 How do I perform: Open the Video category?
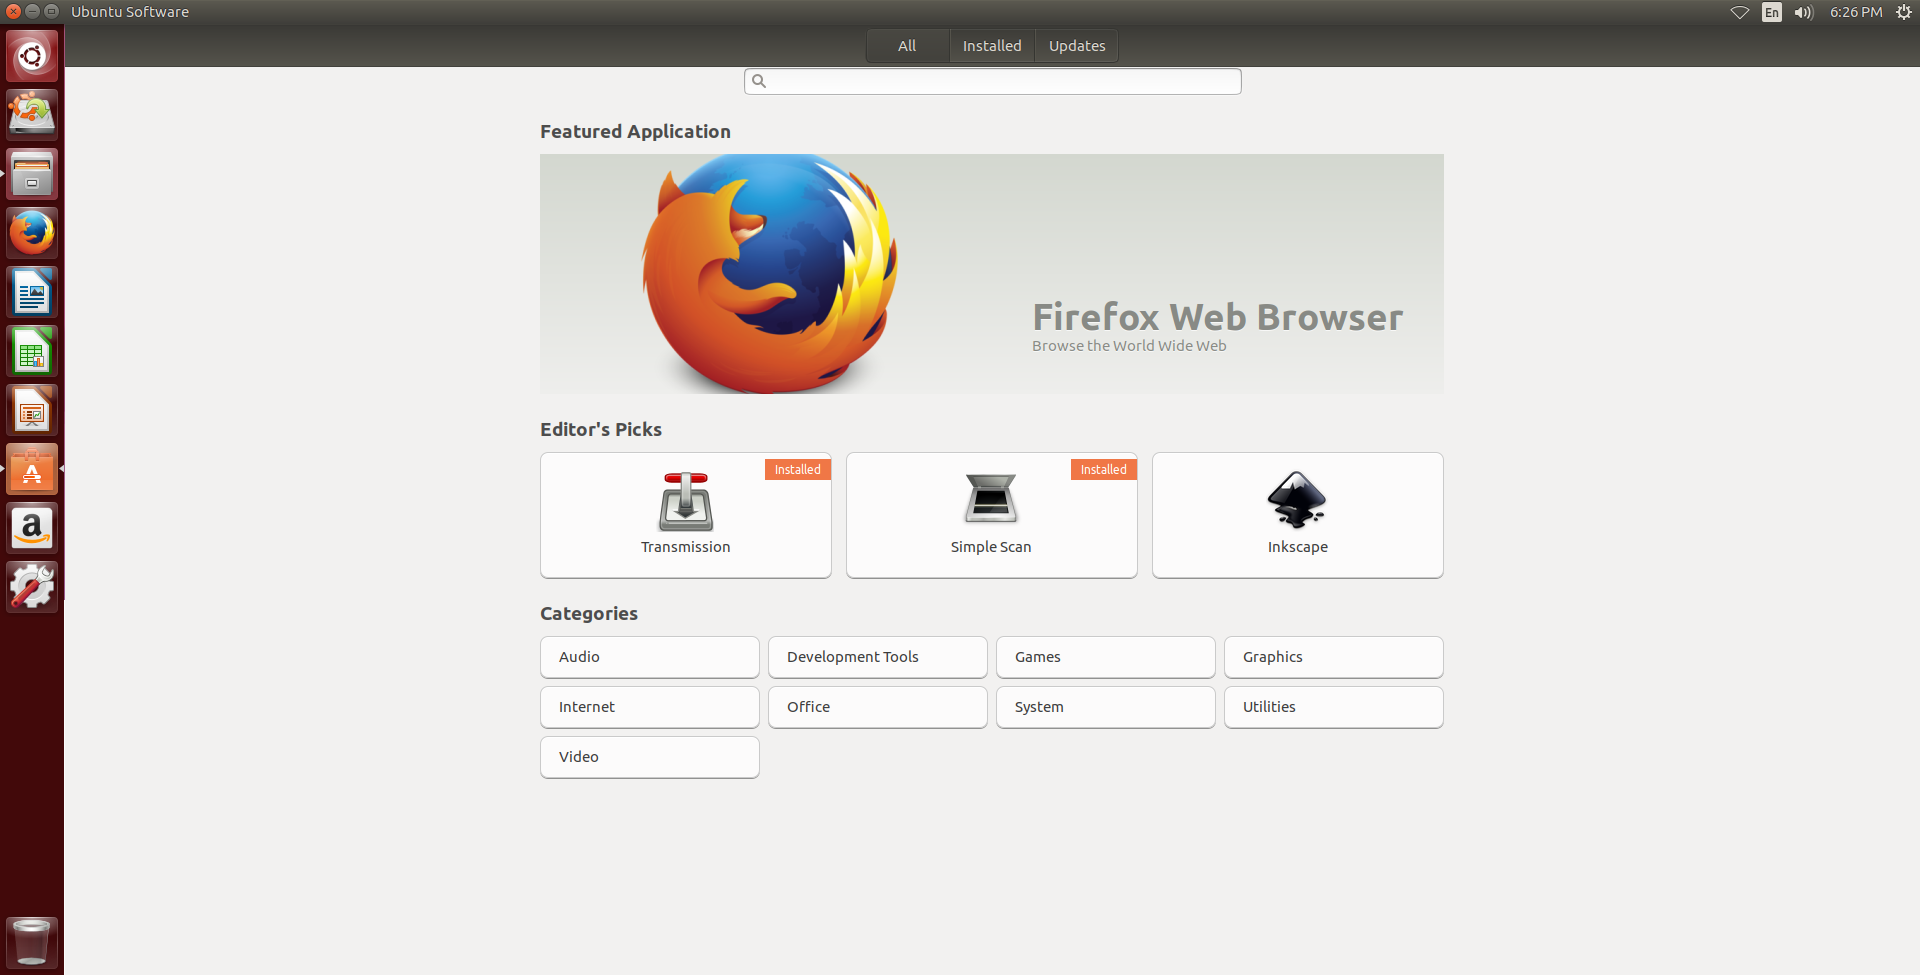point(650,757)
